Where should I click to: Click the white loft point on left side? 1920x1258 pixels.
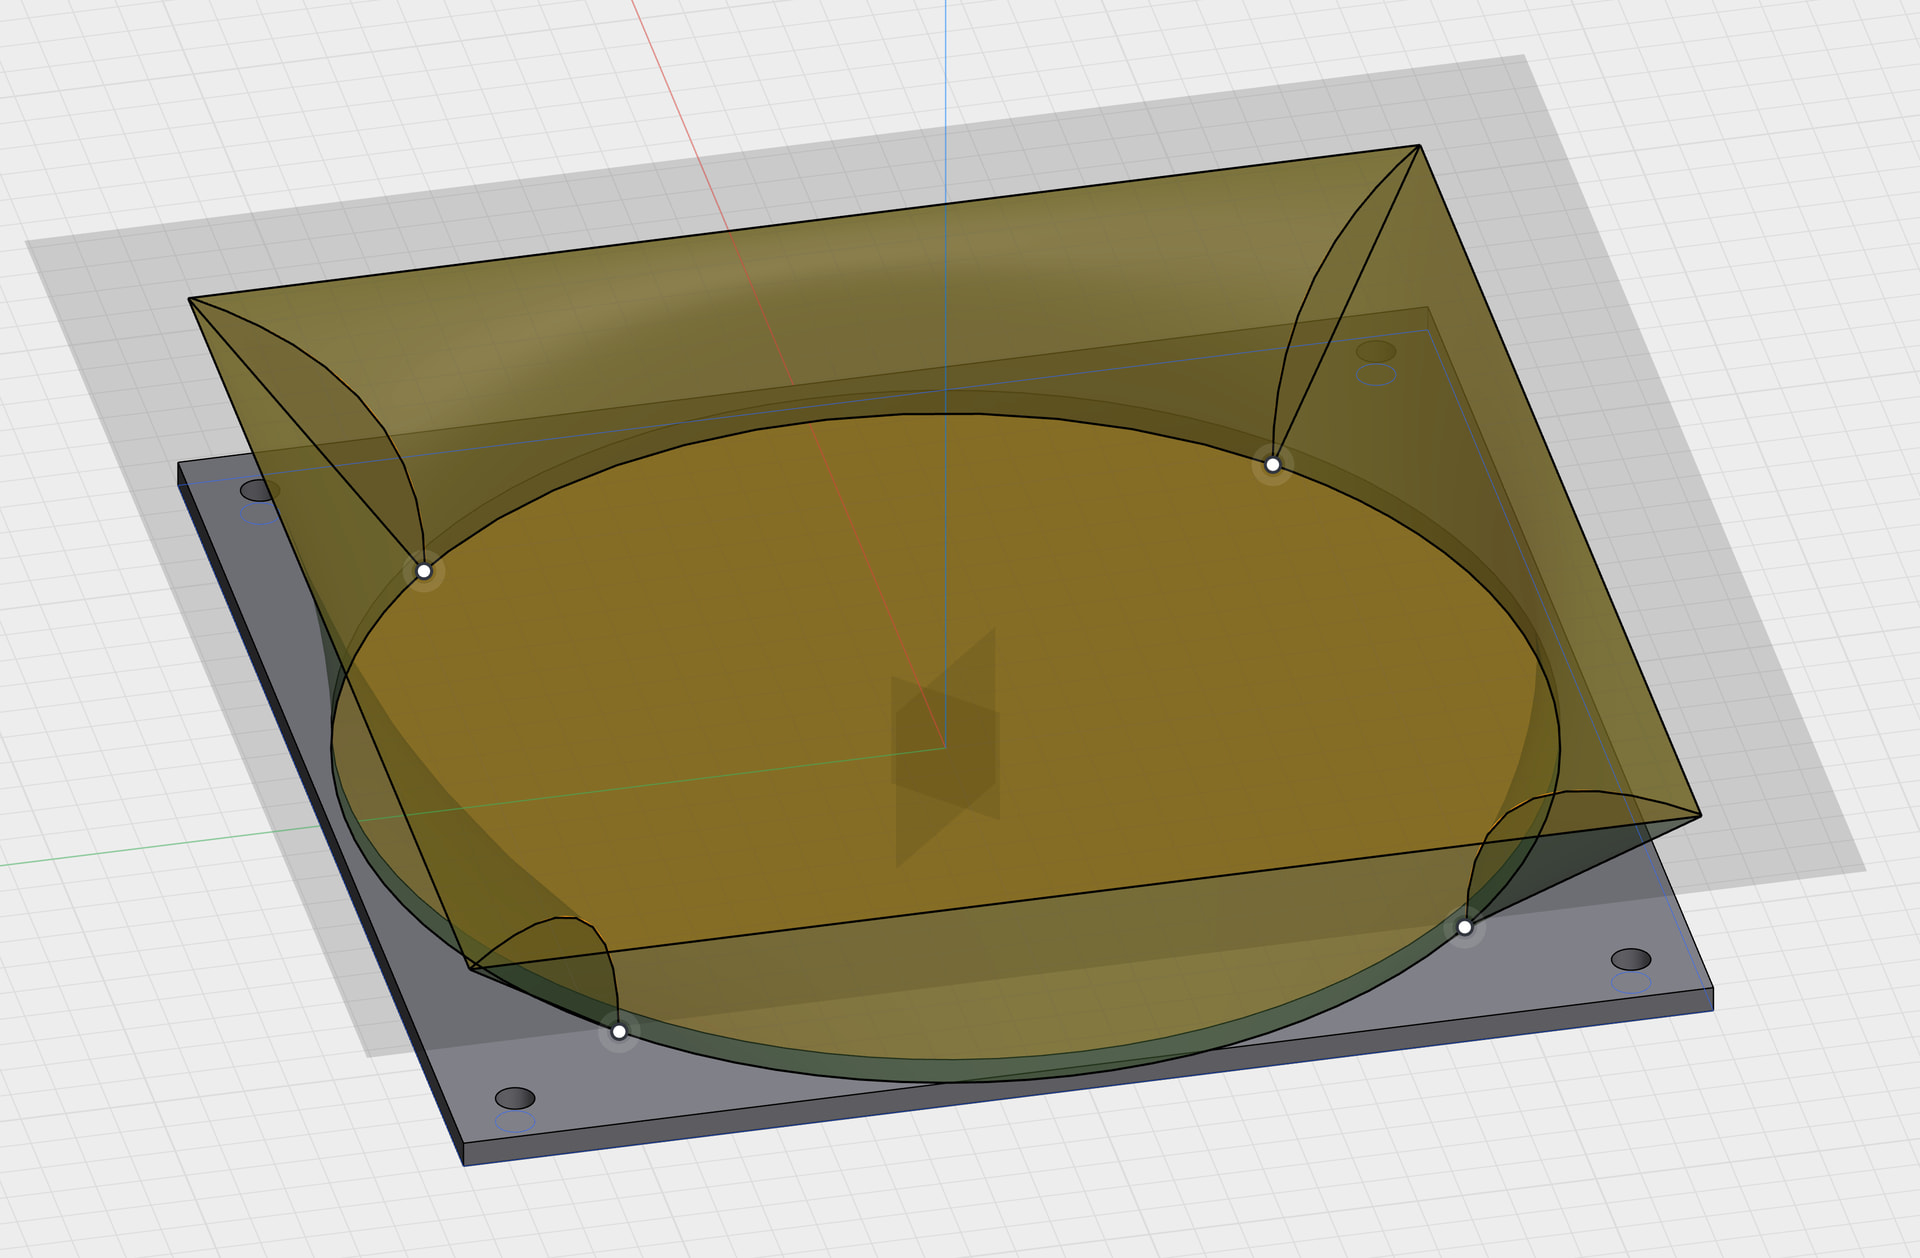click(x=424, y=571)
